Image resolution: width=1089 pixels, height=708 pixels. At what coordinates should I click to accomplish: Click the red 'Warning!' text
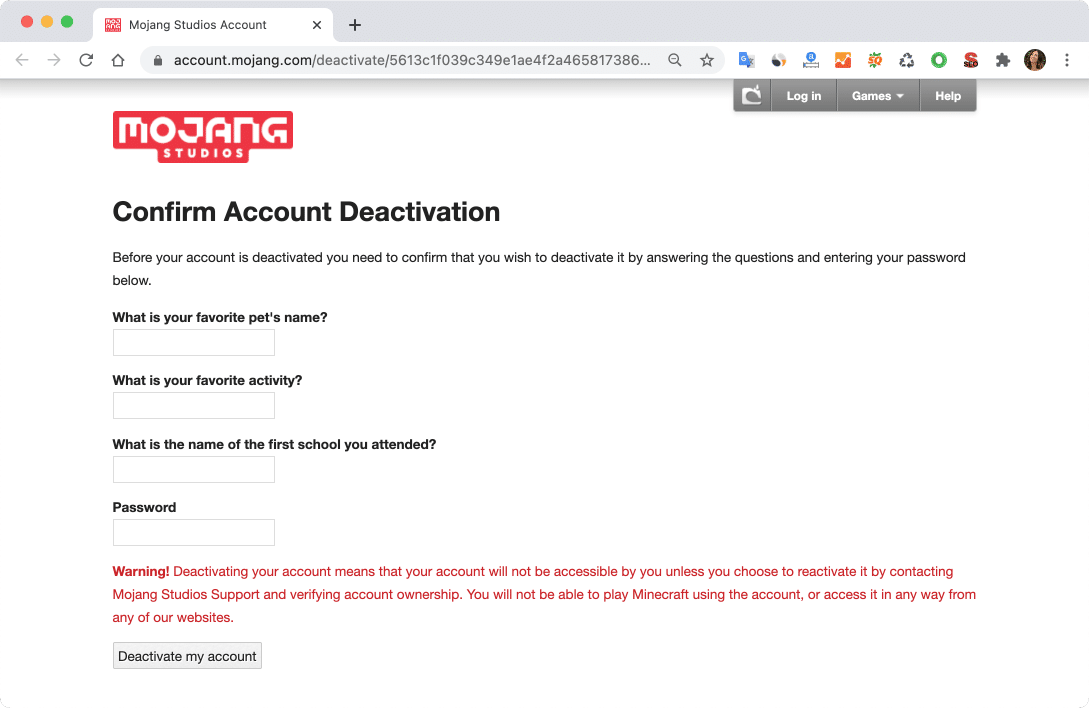pyautogui.click(x=141, y=572)
